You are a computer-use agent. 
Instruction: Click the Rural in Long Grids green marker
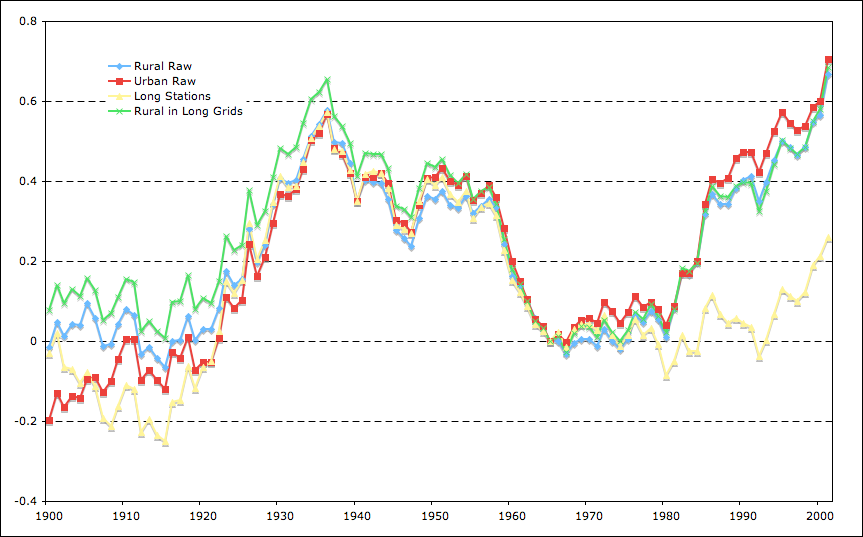pos(119,111)
